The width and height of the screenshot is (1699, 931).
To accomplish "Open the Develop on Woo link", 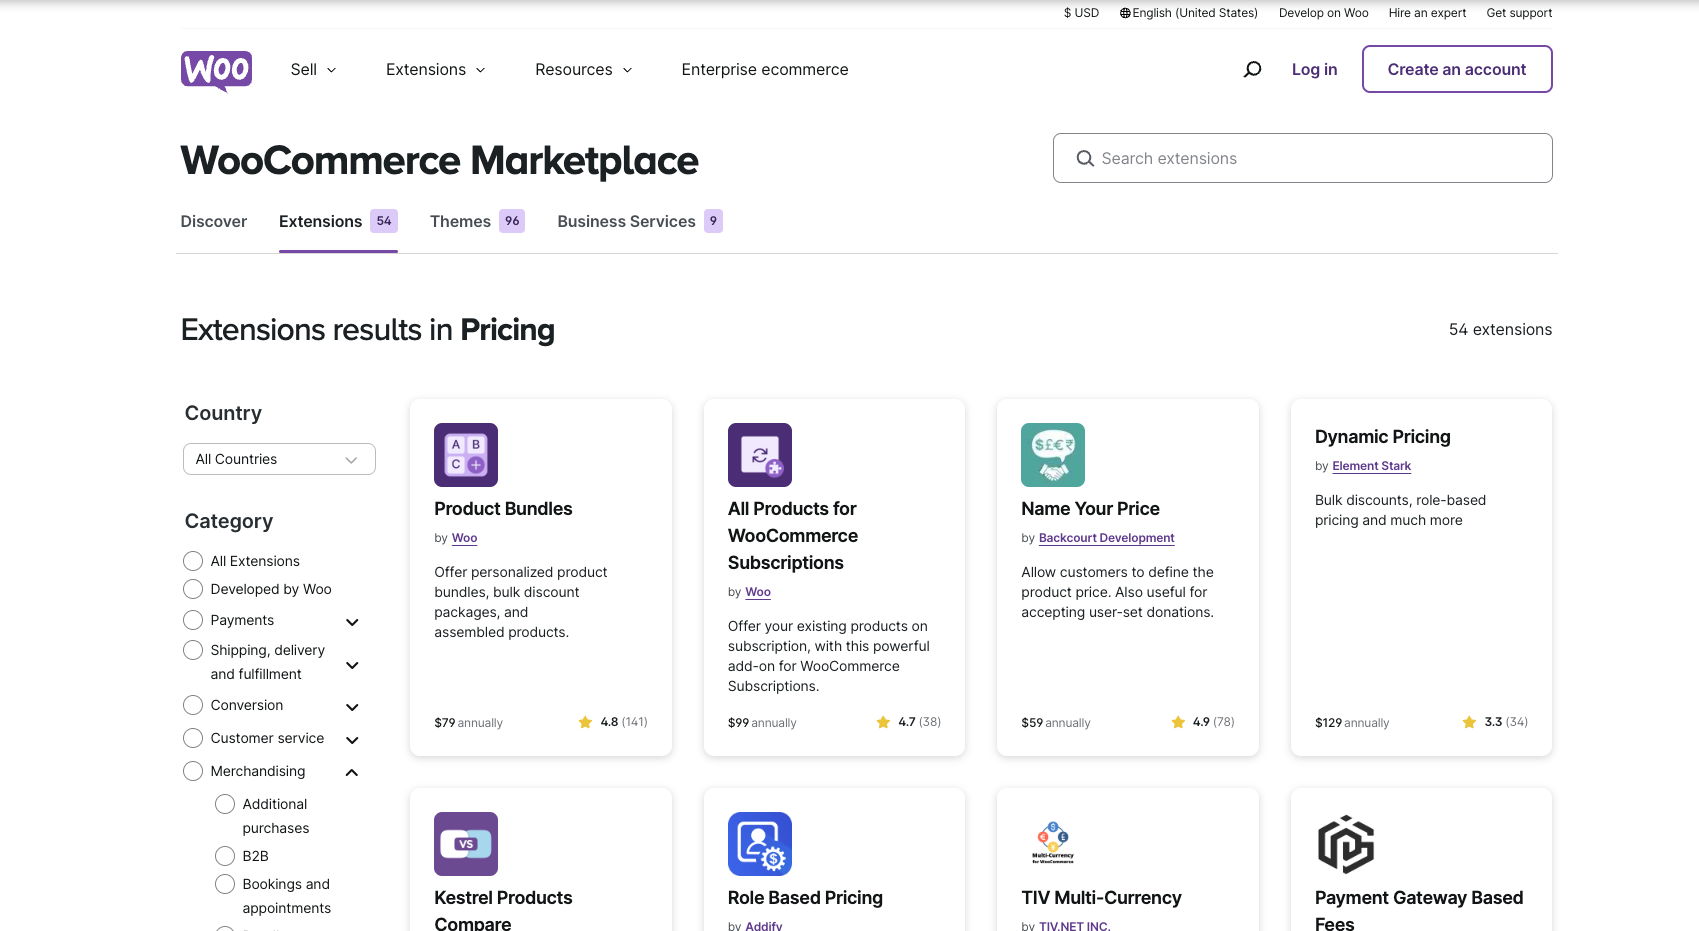I will [x=1323, y=13].
